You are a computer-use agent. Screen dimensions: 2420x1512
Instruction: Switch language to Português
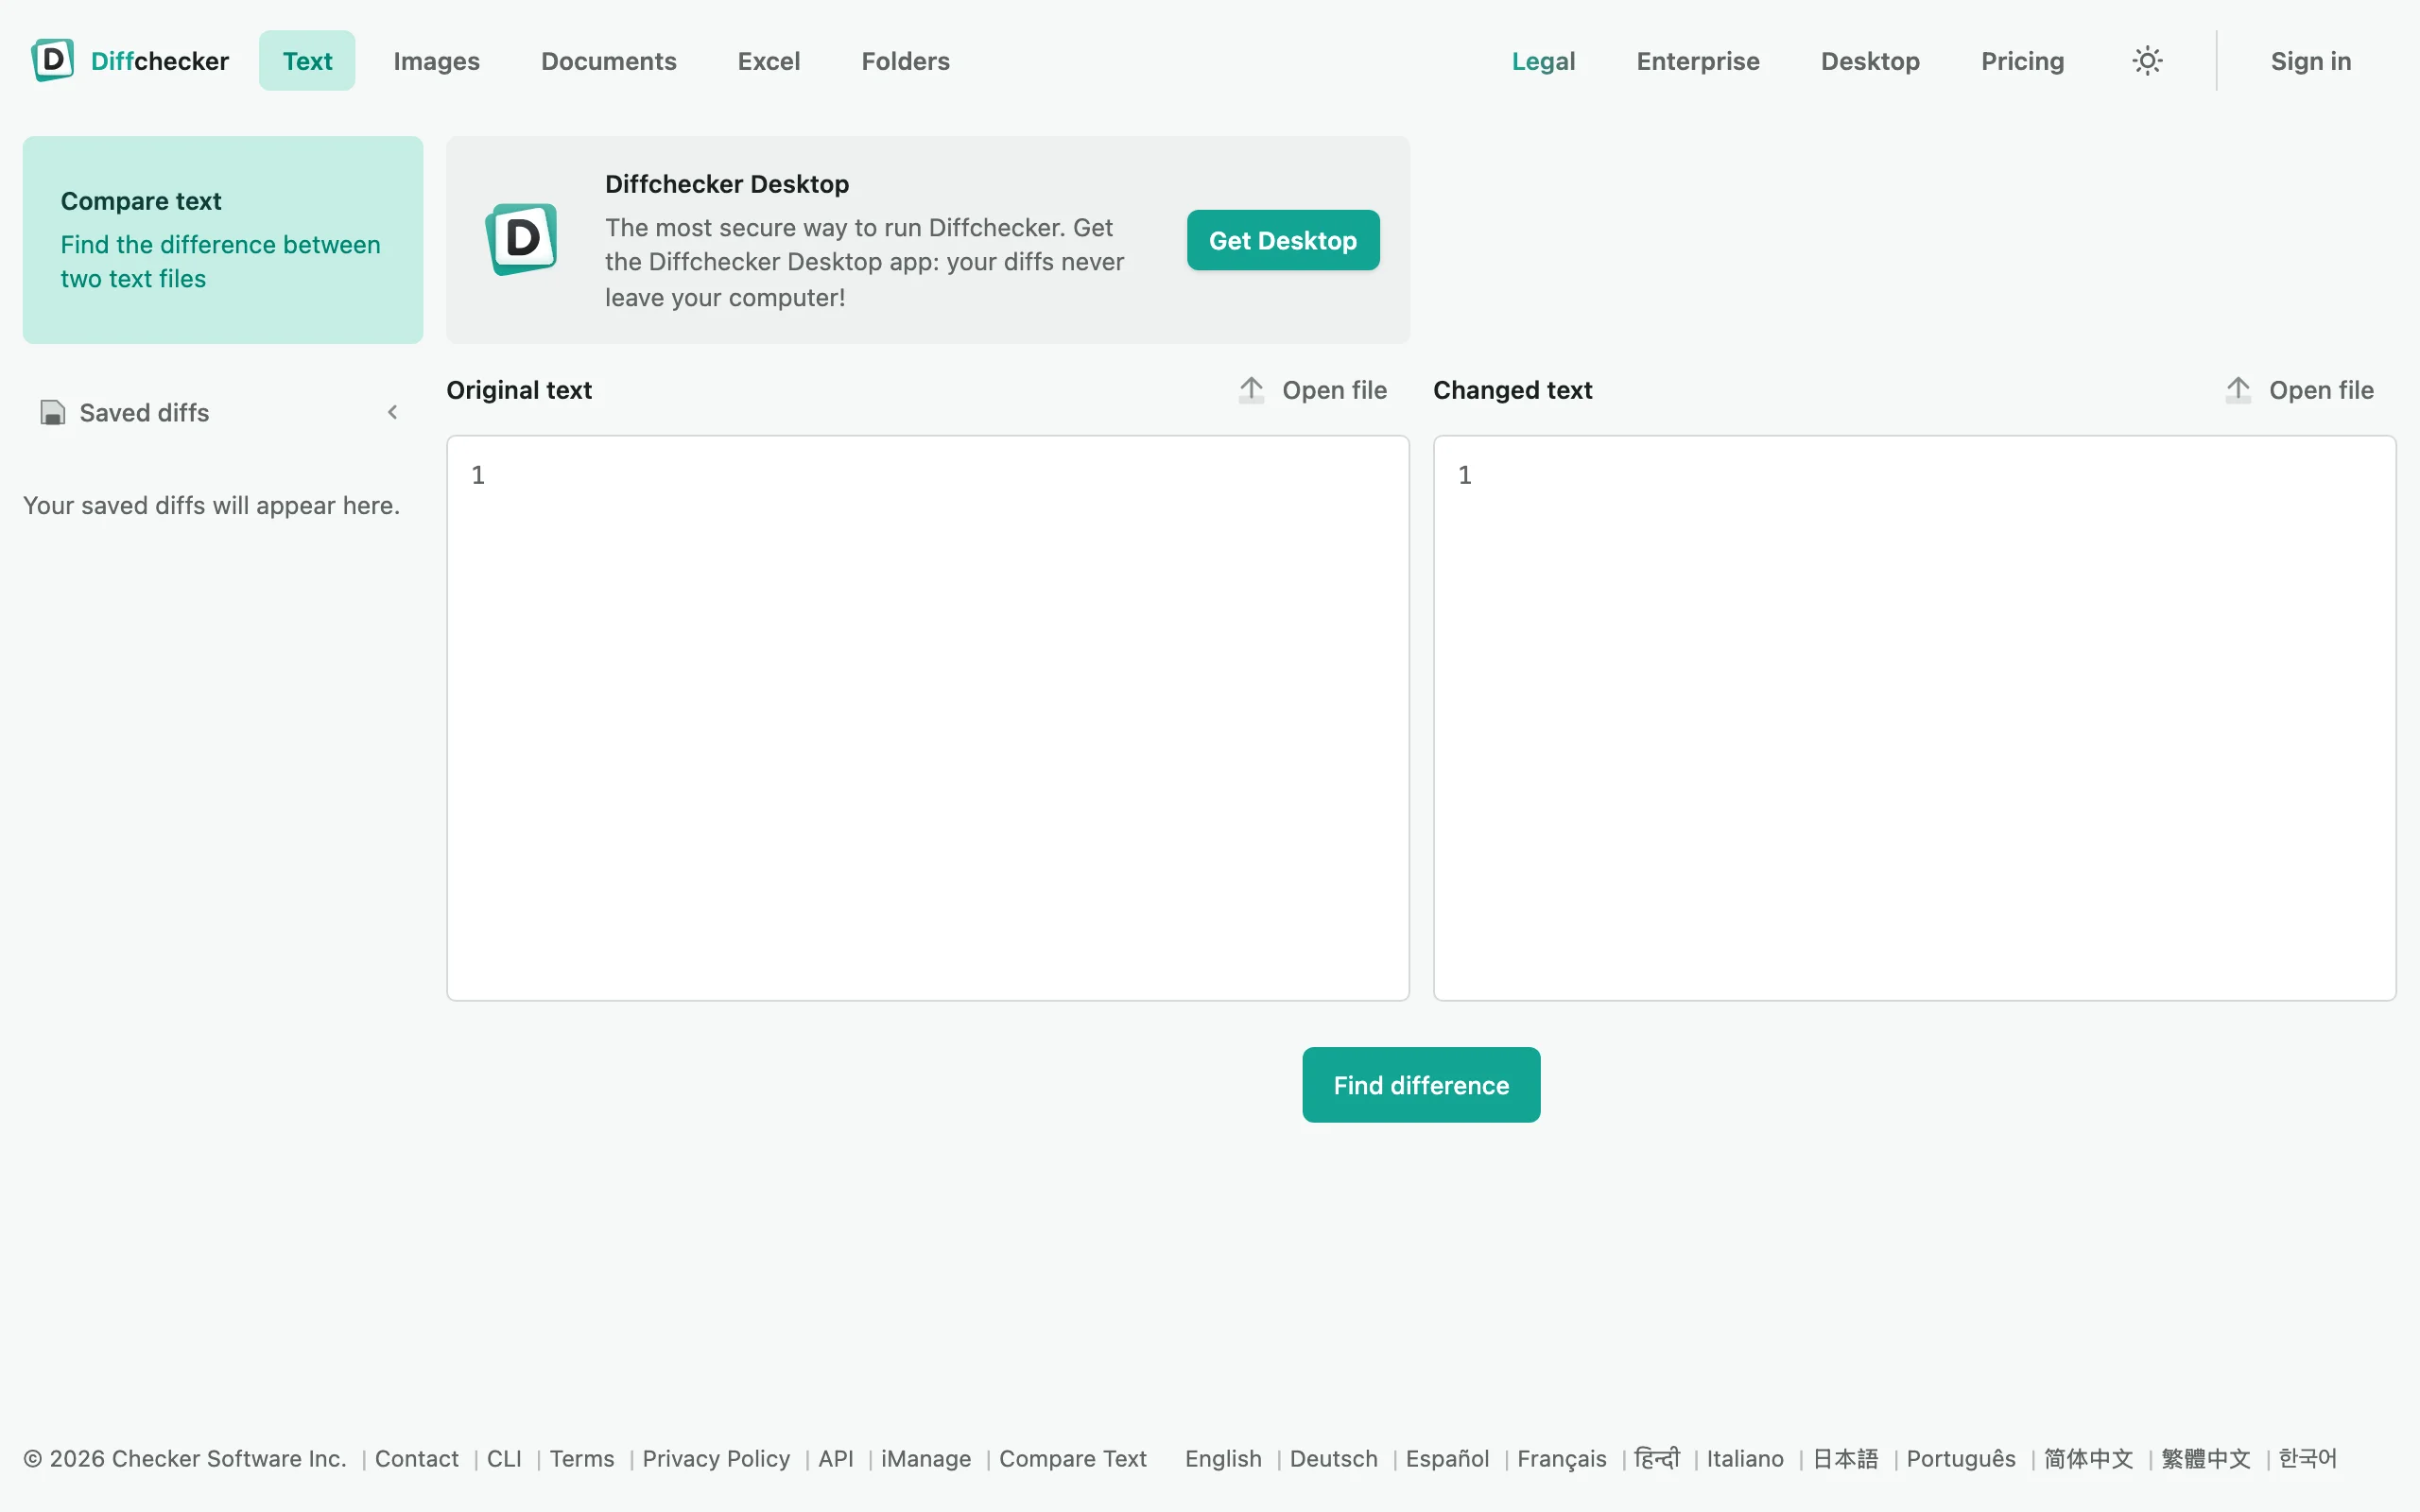[x=1961, y=1459]
